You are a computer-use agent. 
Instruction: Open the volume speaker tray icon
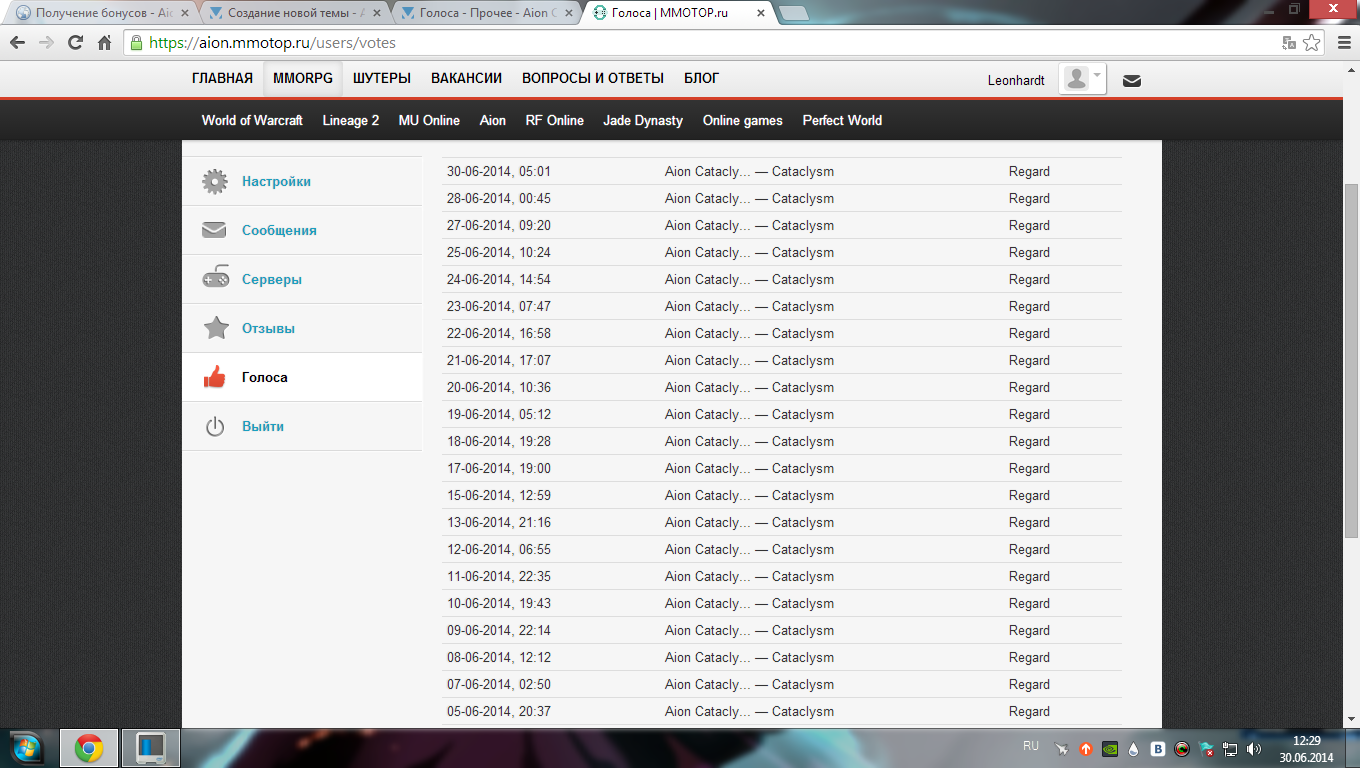point(1254,748)
